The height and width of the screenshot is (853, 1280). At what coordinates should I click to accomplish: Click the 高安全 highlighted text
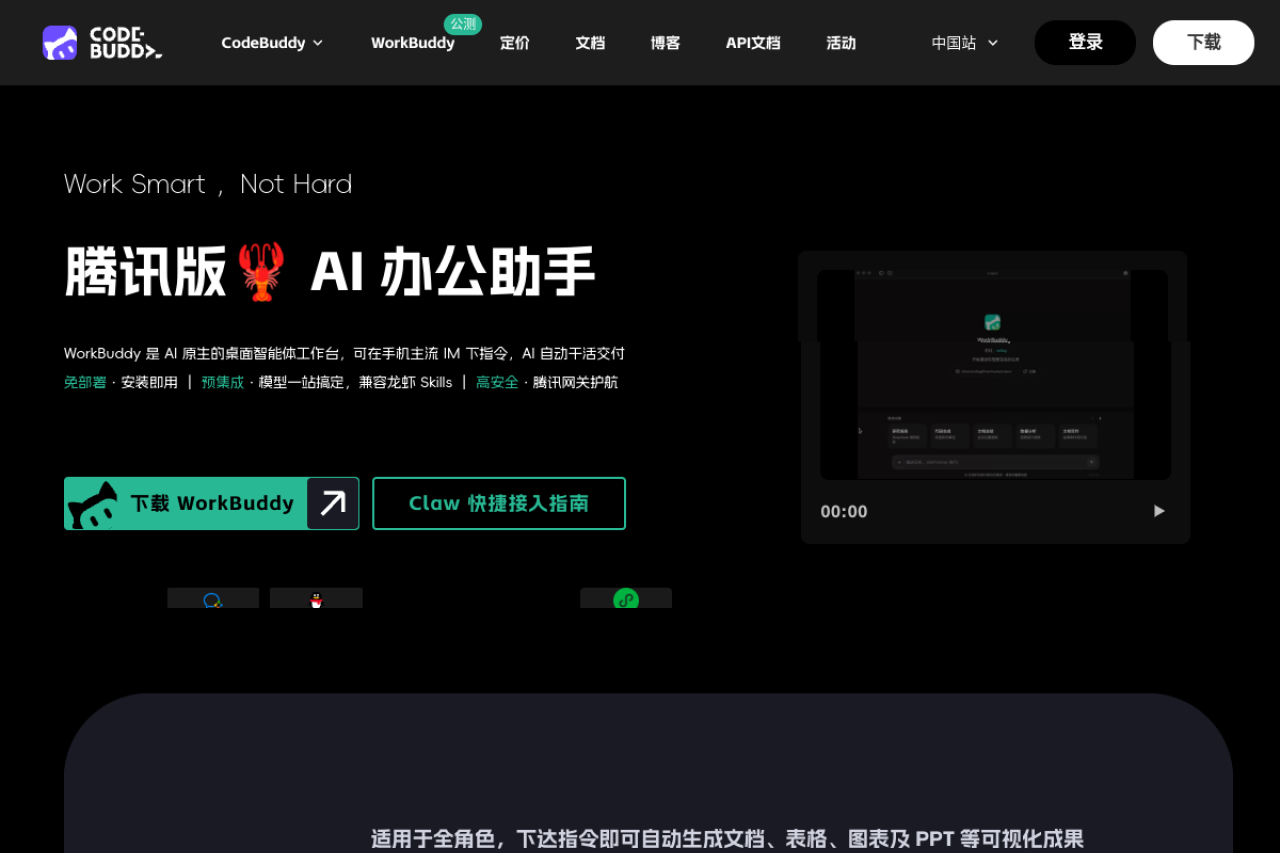tap(497, 382)
